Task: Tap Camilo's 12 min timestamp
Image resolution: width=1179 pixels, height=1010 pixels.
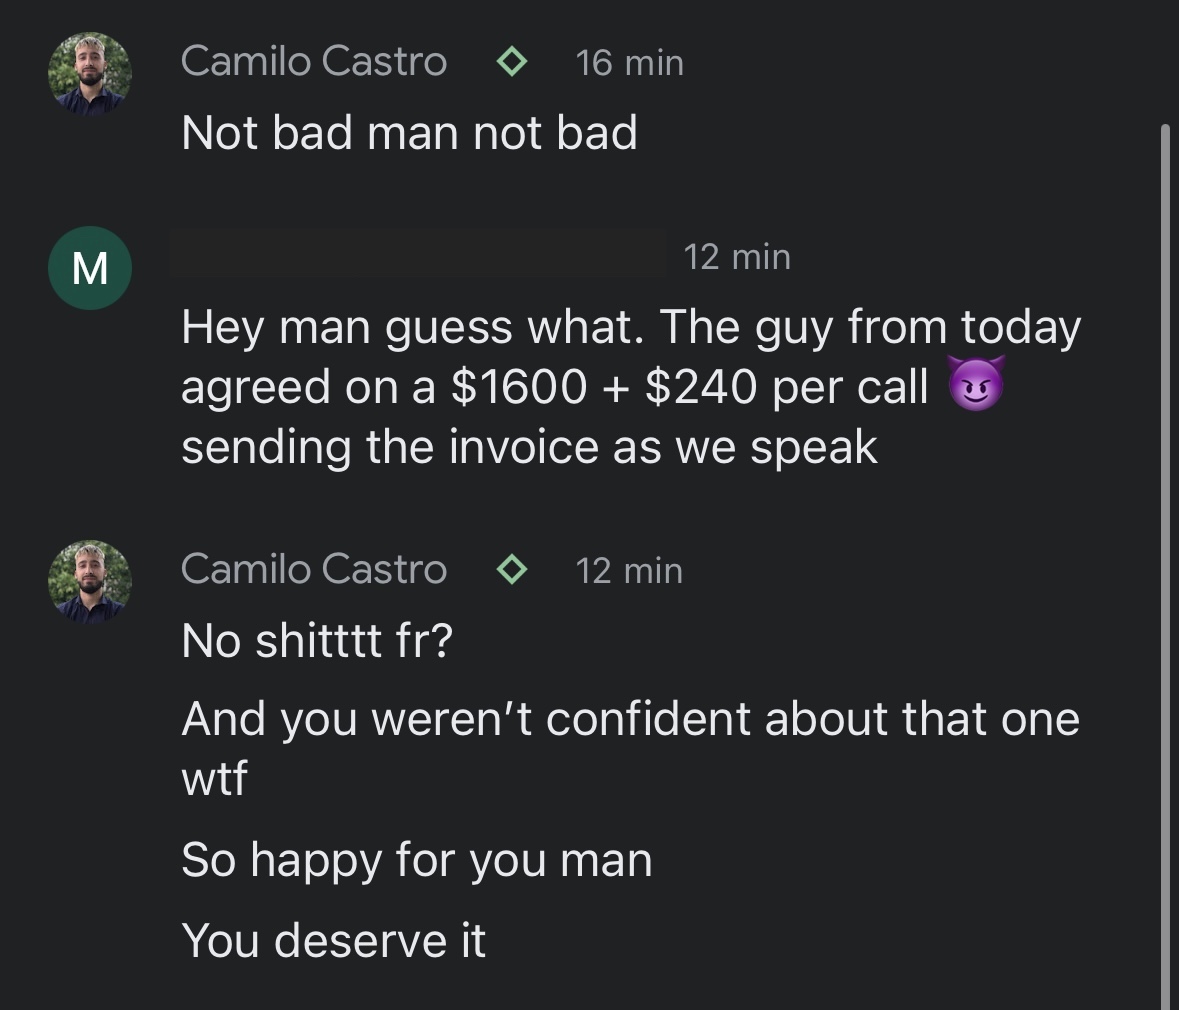Action: [x=629, y=571]
